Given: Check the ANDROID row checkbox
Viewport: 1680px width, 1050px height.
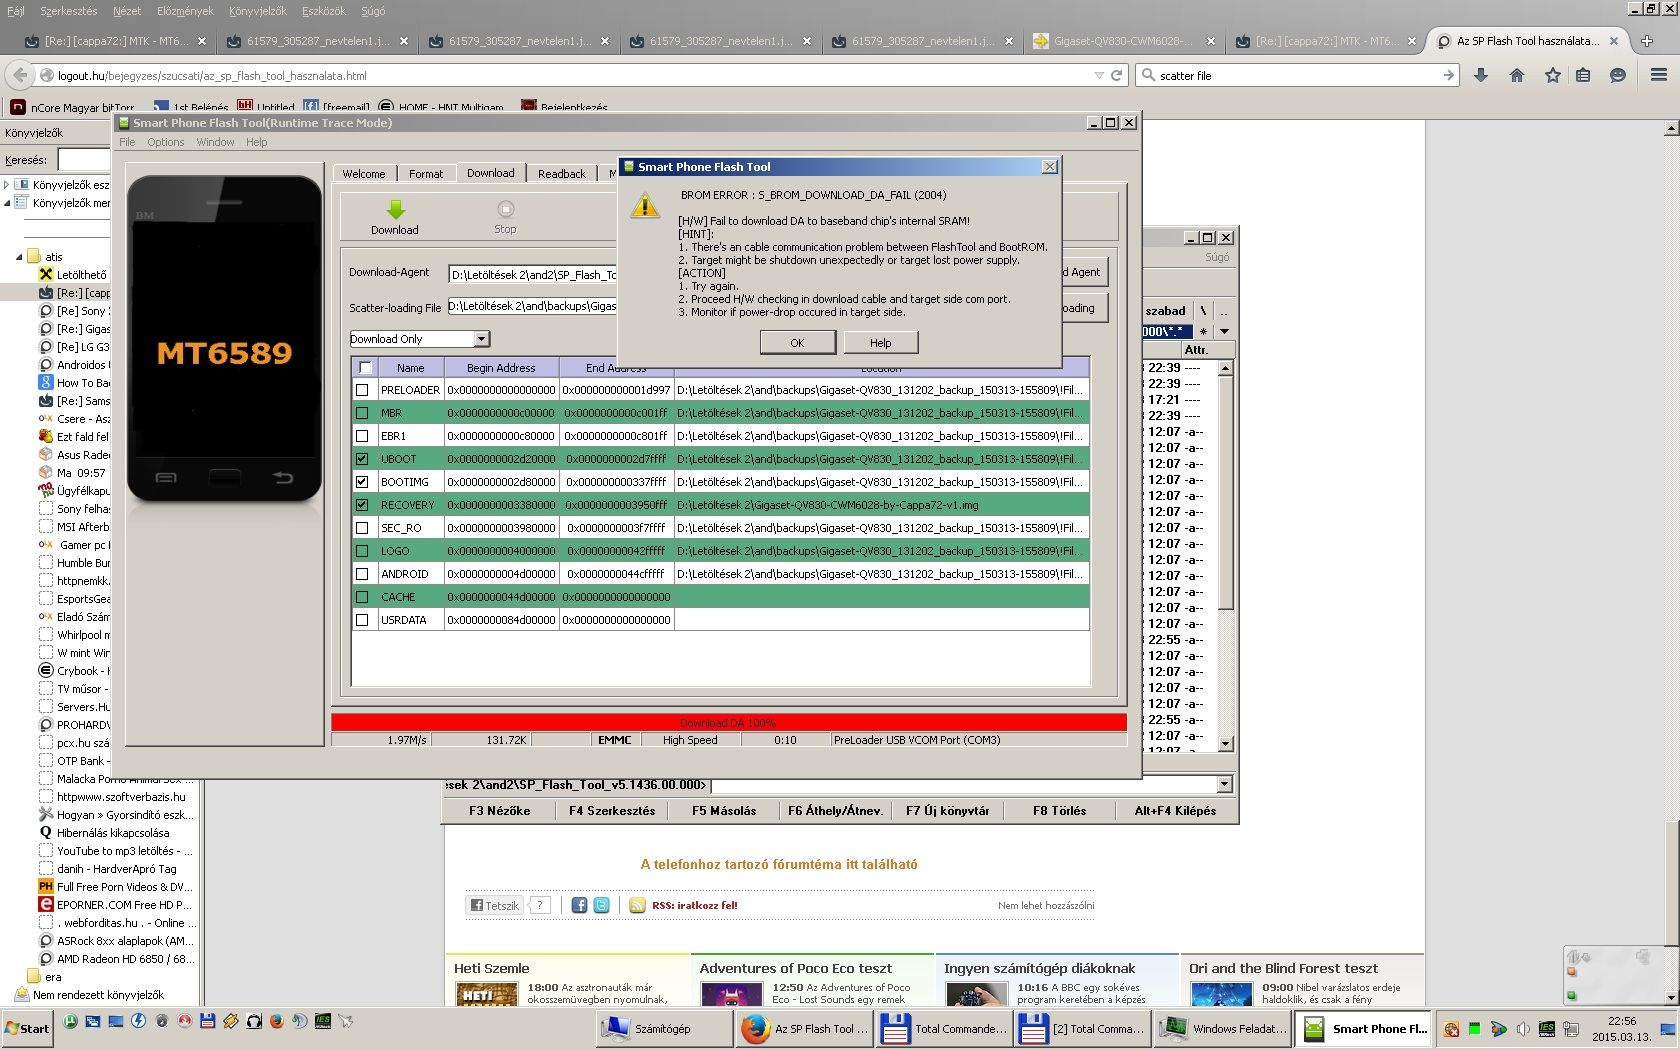Looking at the screenshot, I should (362, 574).
